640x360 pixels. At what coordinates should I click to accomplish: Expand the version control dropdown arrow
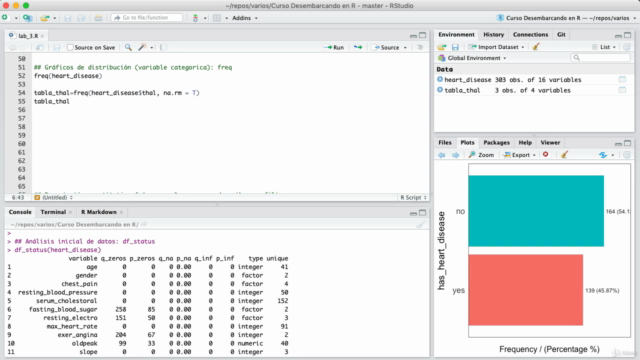point(205,18)
